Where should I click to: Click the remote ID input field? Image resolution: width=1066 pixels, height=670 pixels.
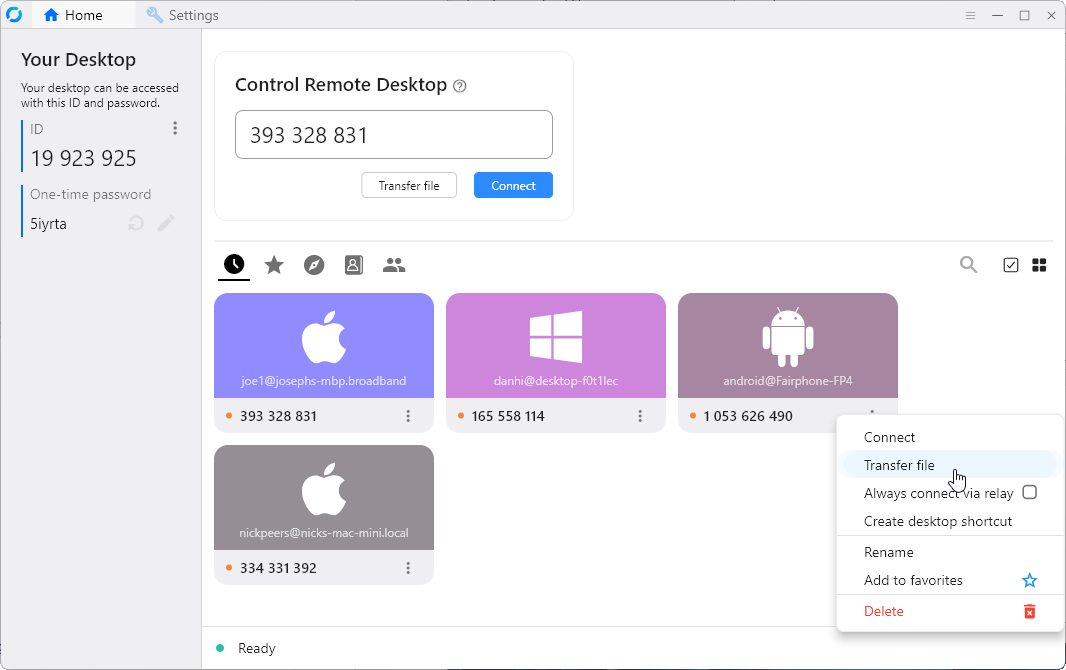(394, 134)
